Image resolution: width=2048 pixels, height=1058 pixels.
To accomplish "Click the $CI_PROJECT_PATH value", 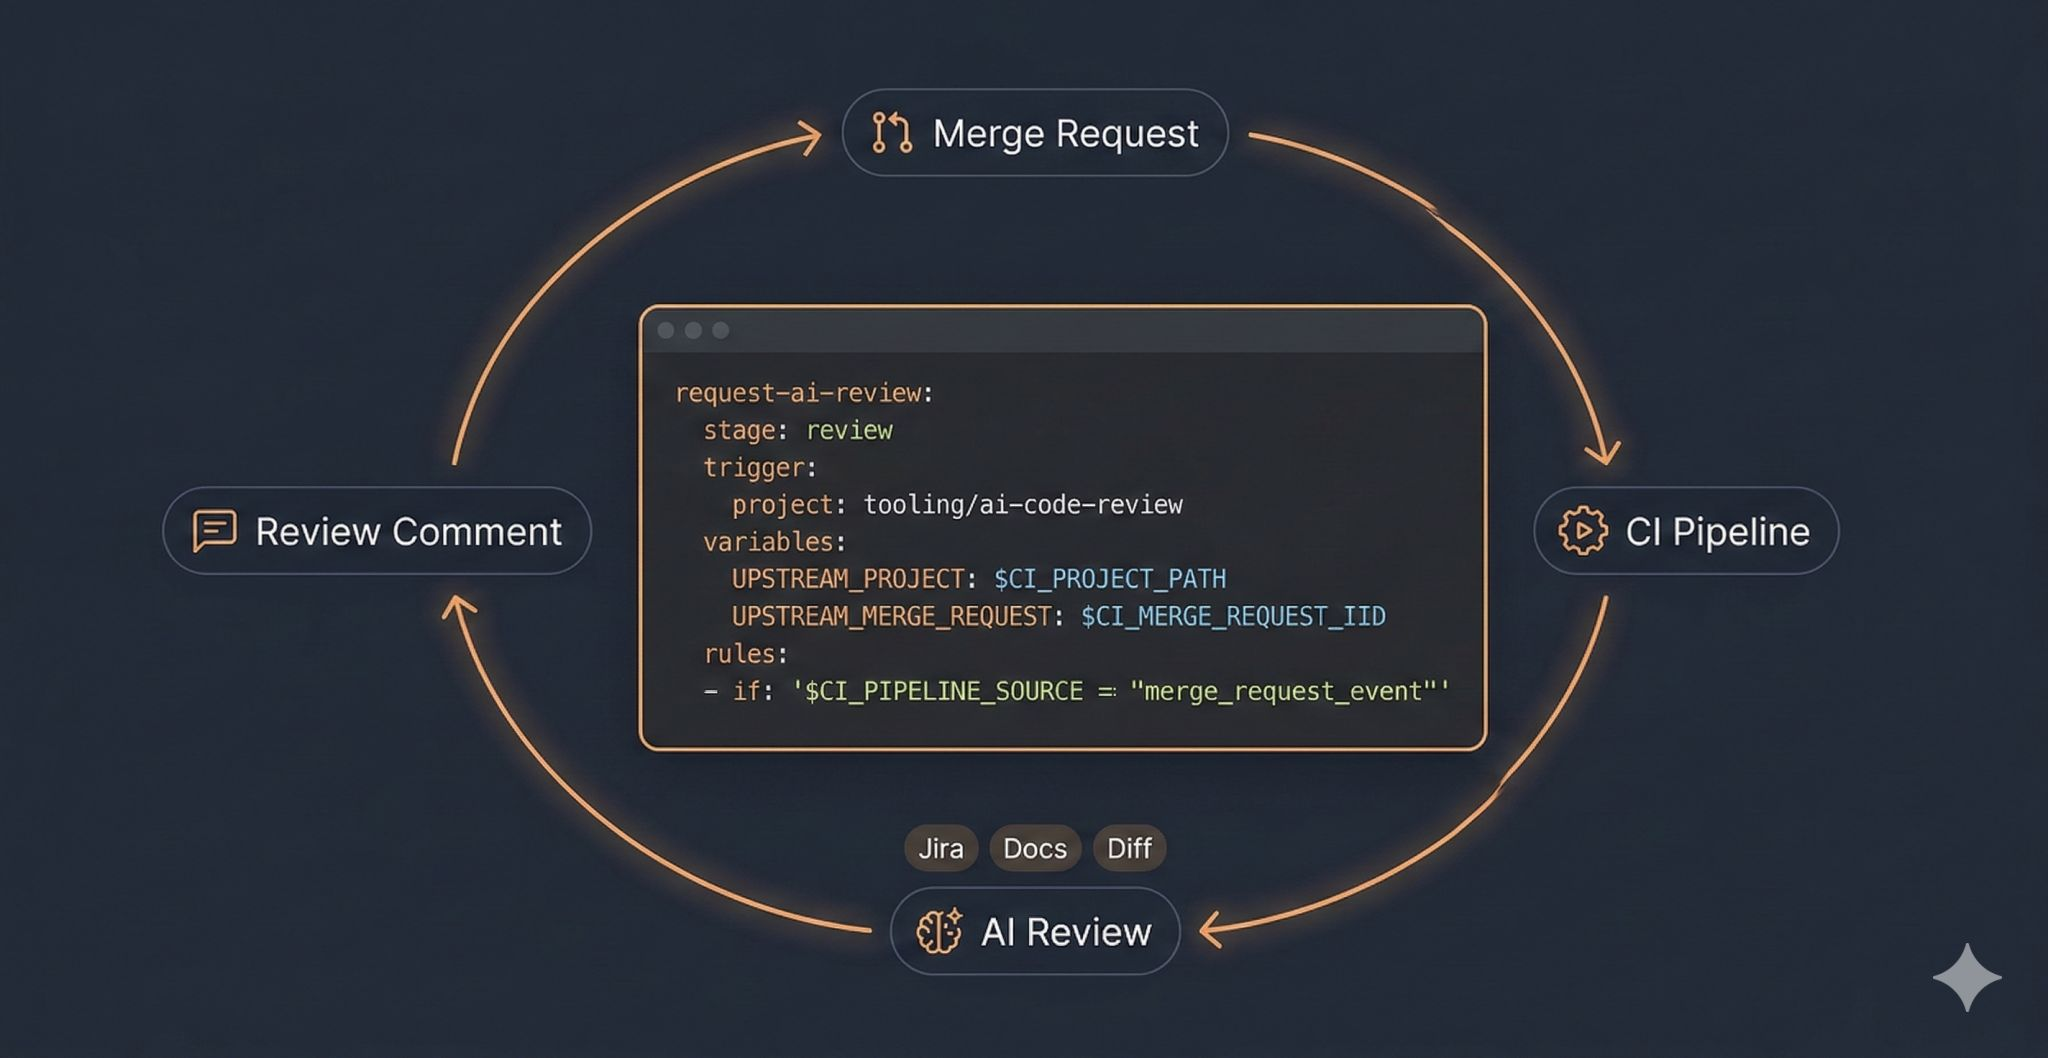I will 1110,579.
